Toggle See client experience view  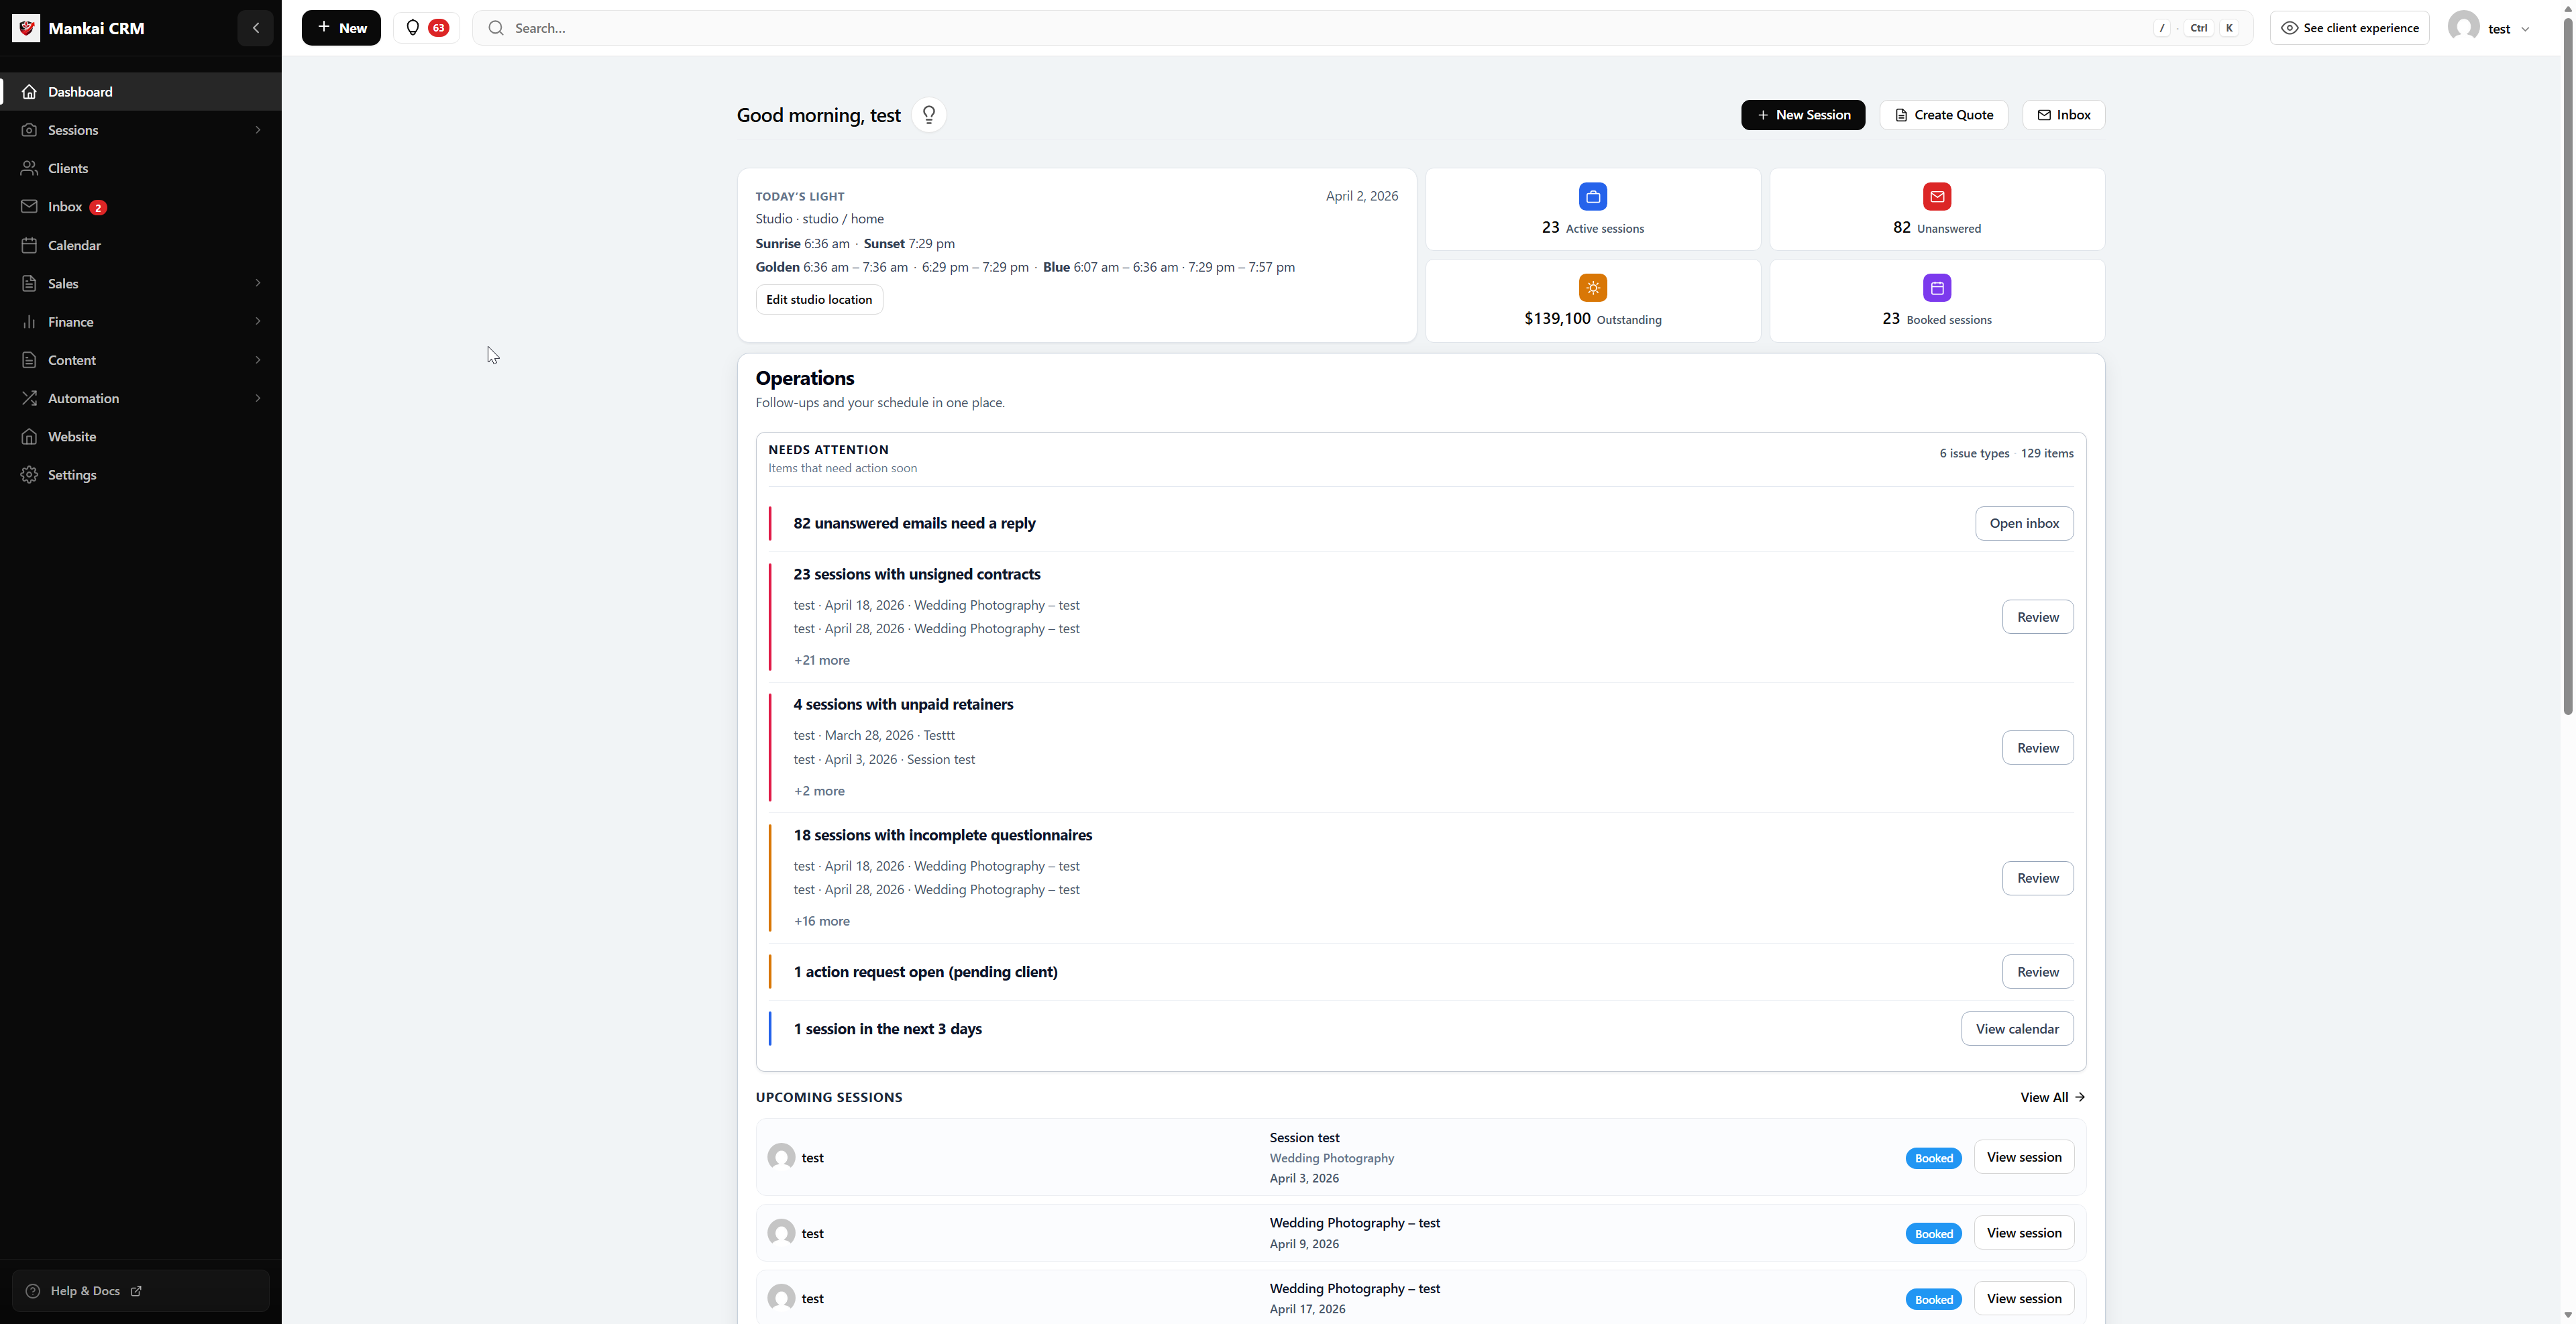2349,28
